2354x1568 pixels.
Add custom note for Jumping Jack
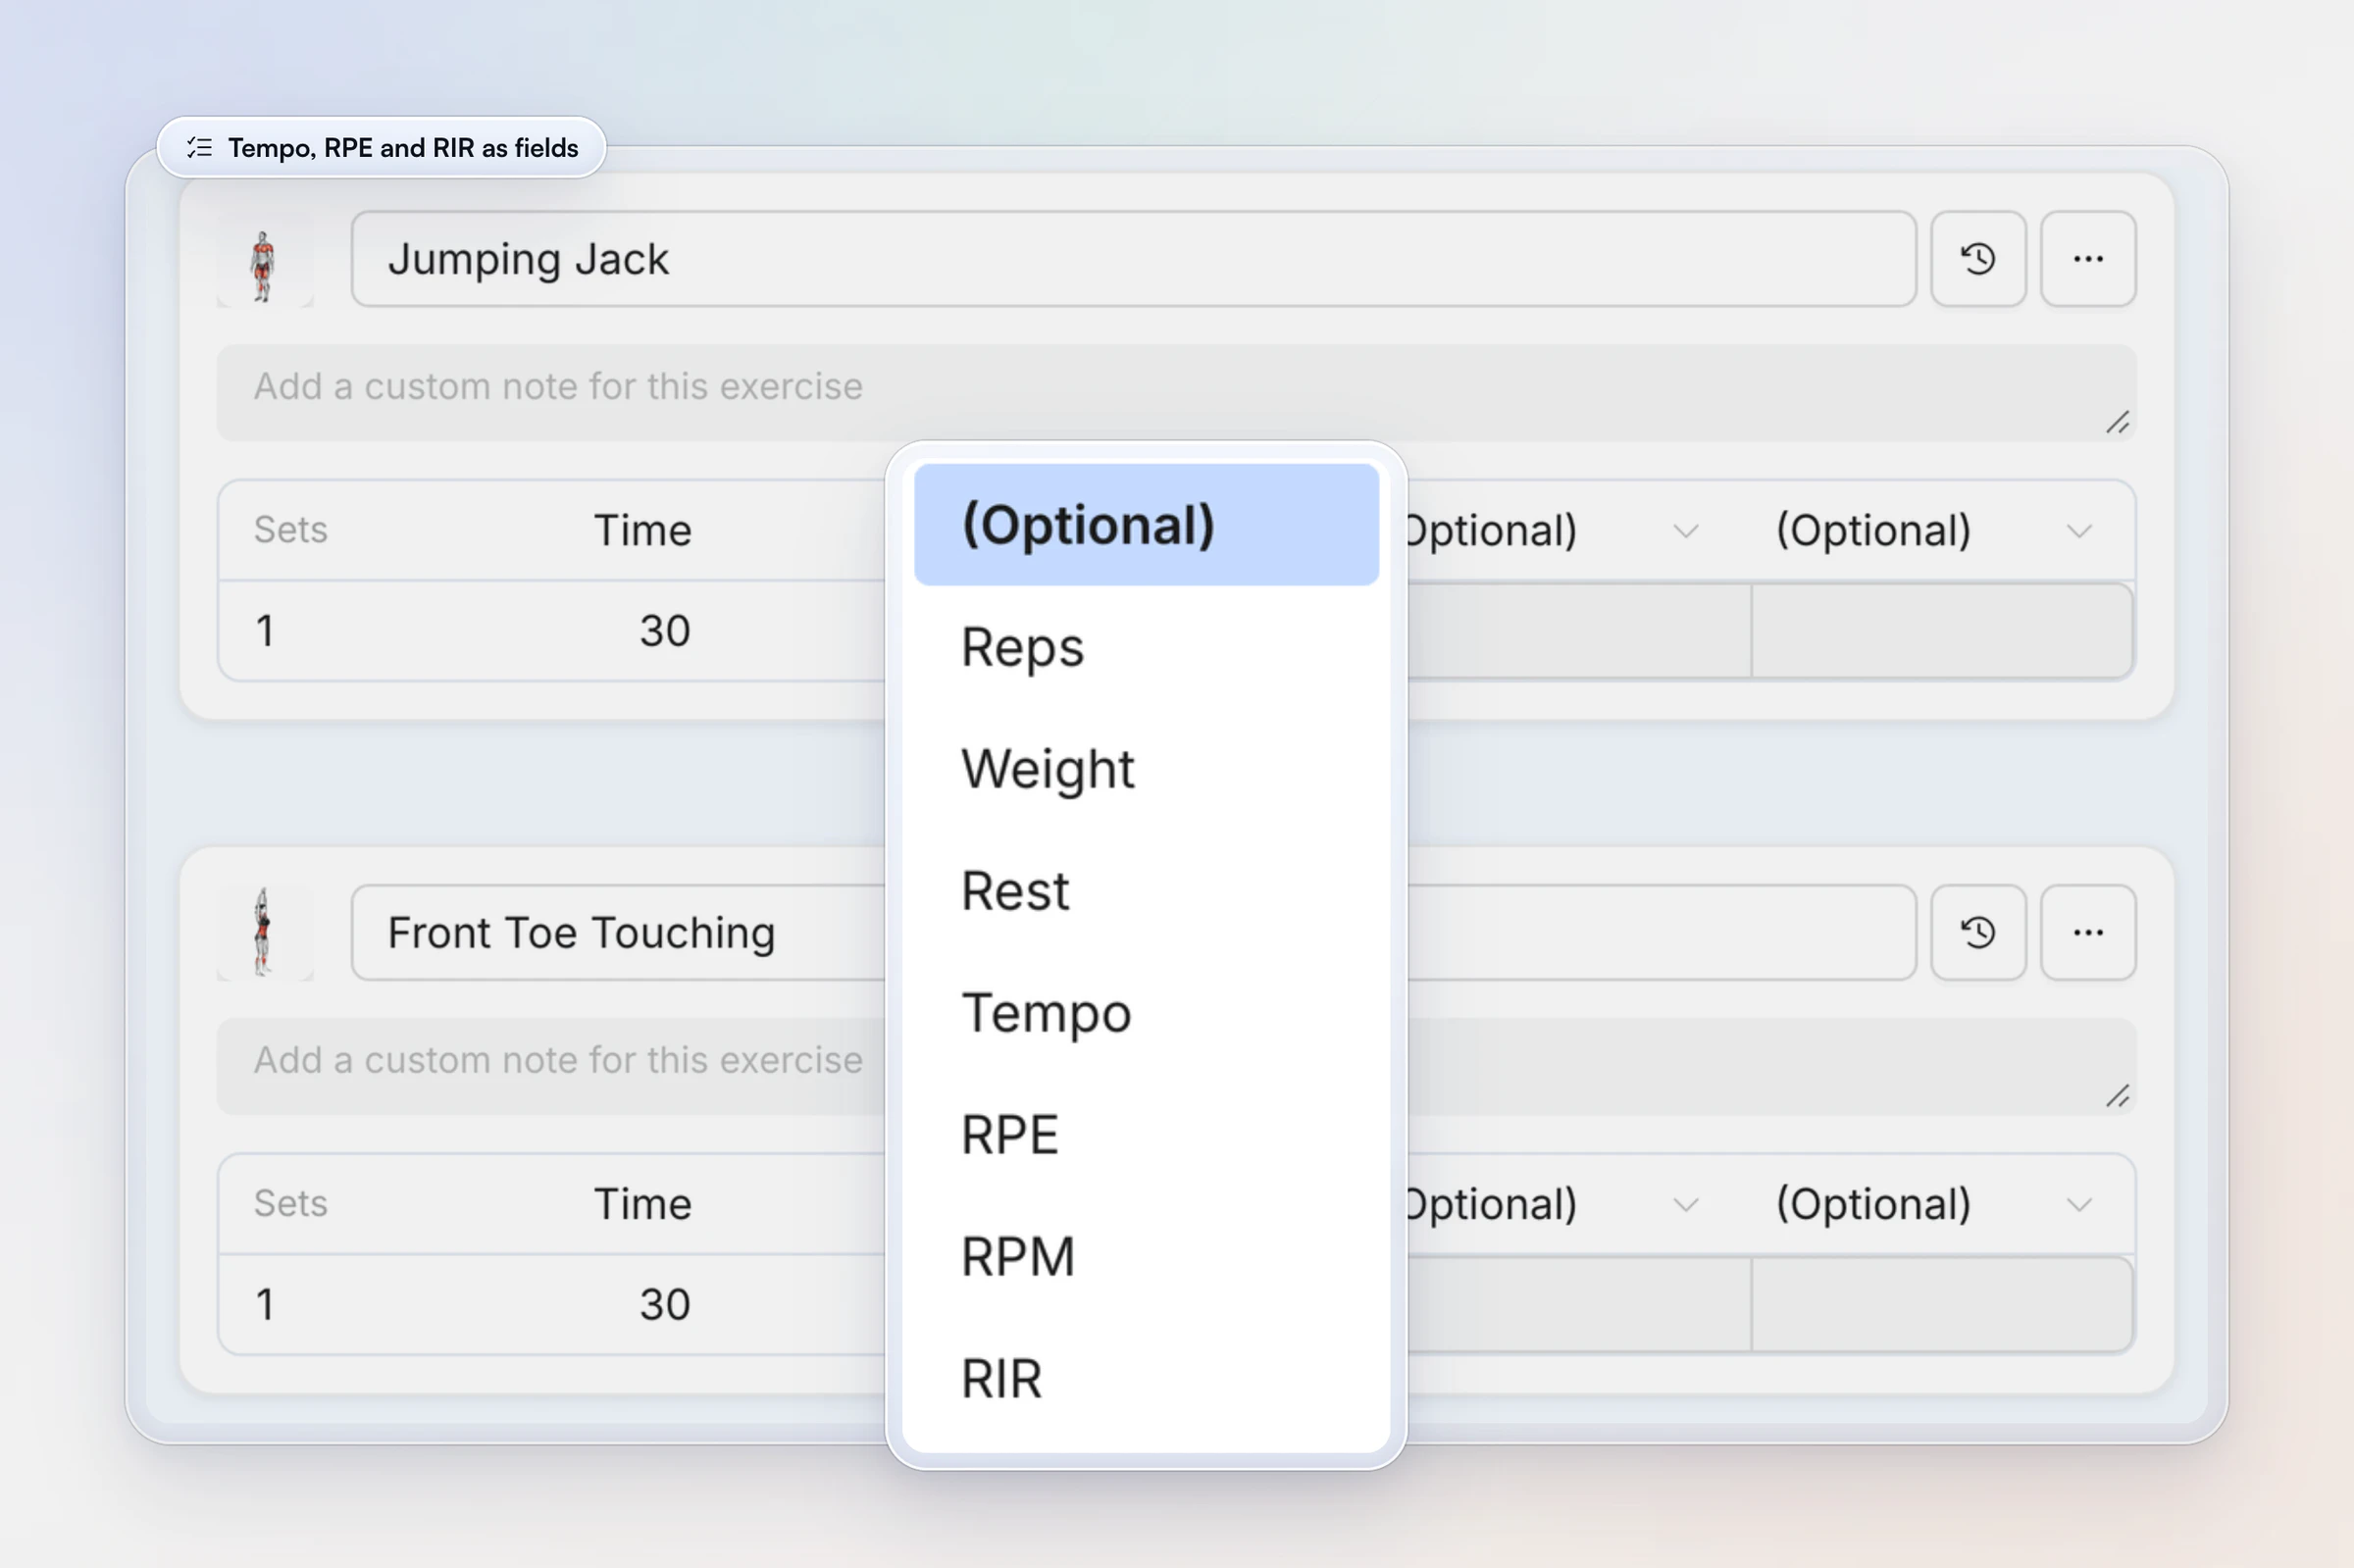(x=1176, y=393)
